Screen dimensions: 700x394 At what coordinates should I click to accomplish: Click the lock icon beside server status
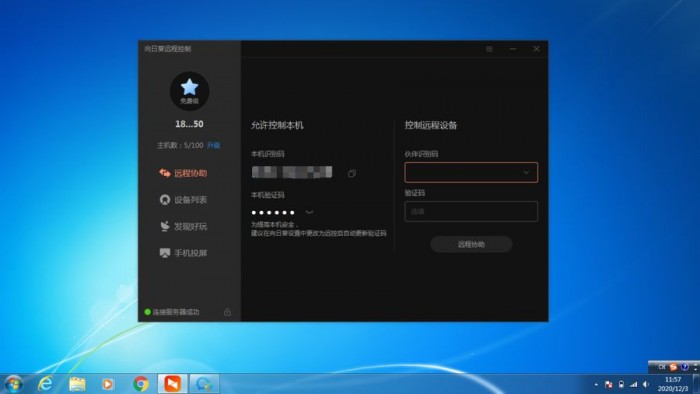coord(227,312)
